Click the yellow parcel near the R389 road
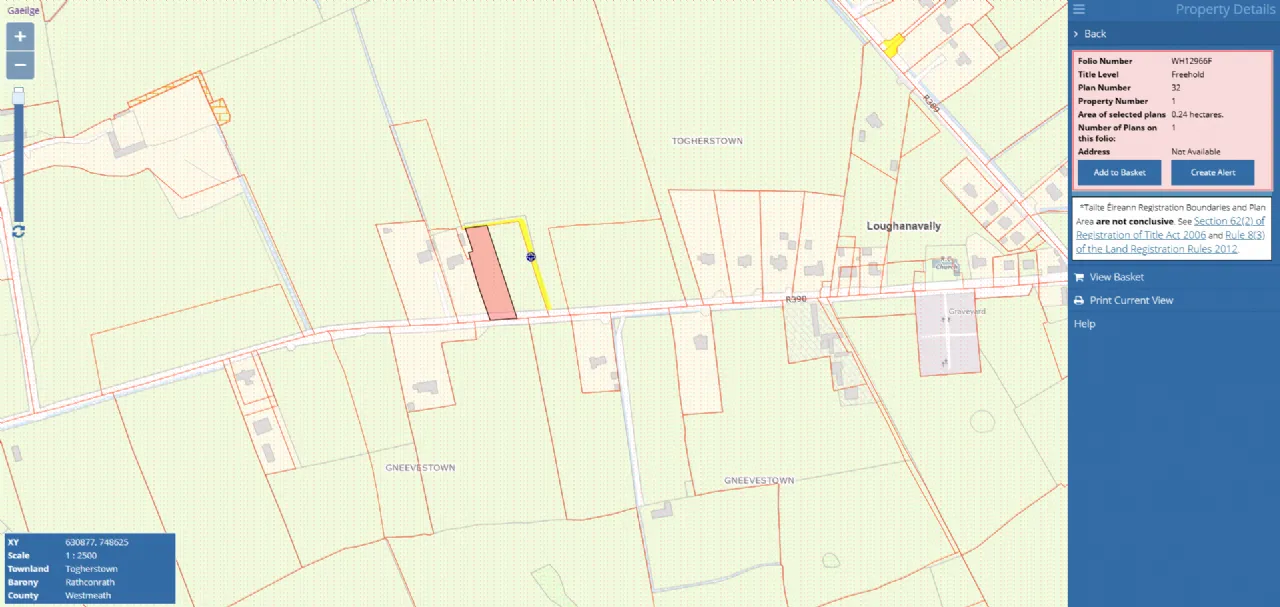The width and height of the screenshot is (1280, 607). pyautogui.click(x=893, y=44)
